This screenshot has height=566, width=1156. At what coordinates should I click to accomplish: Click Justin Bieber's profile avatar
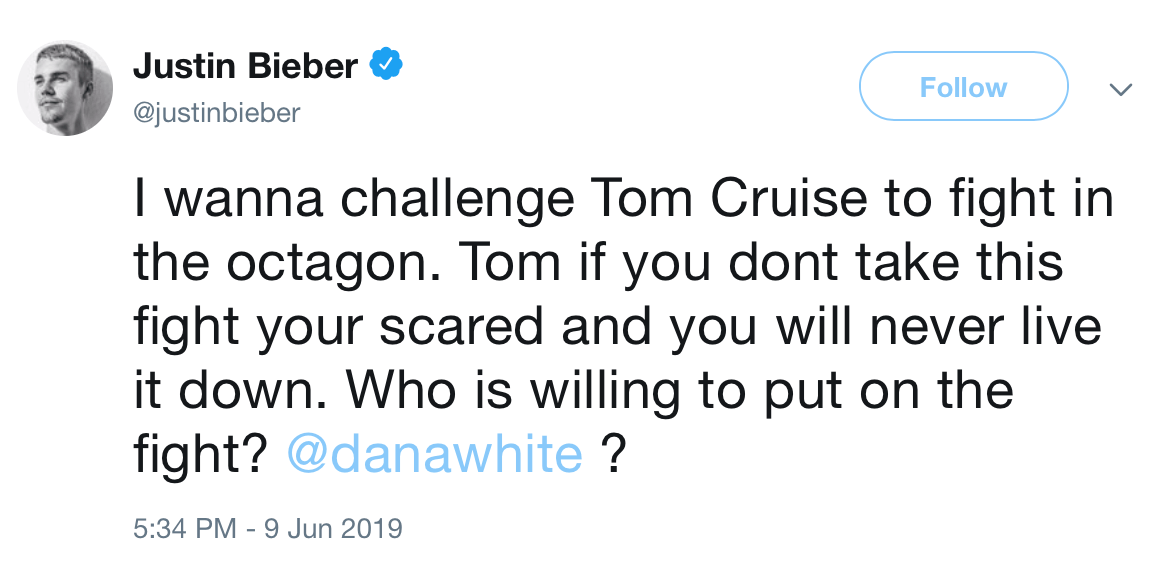coord(65,88)
